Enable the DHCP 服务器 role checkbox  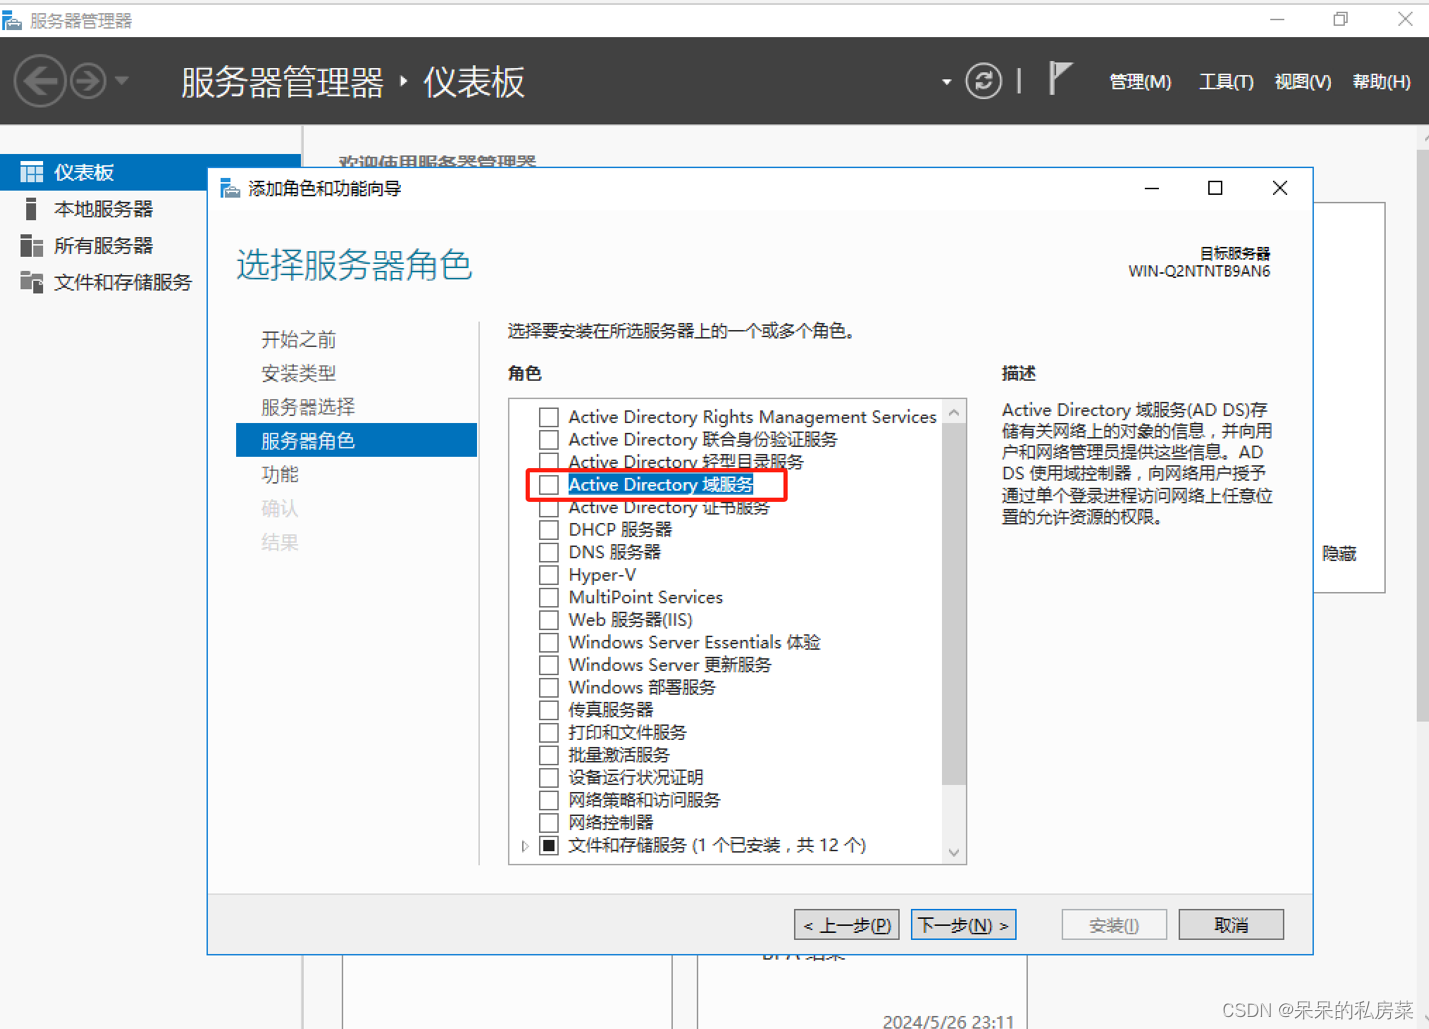click(x=549, y=530)
